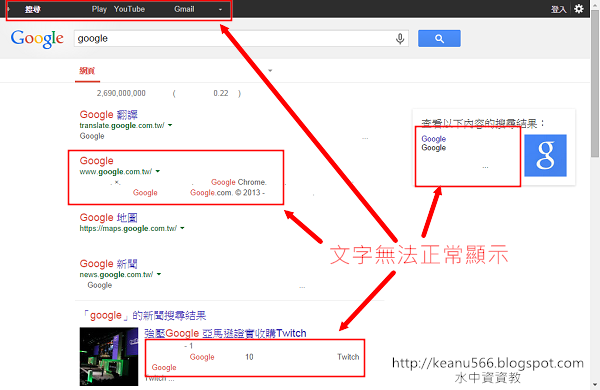Expand arrow next to translate.google.com.tw
The width and height of the screenshot is (600, 390).
170,125
